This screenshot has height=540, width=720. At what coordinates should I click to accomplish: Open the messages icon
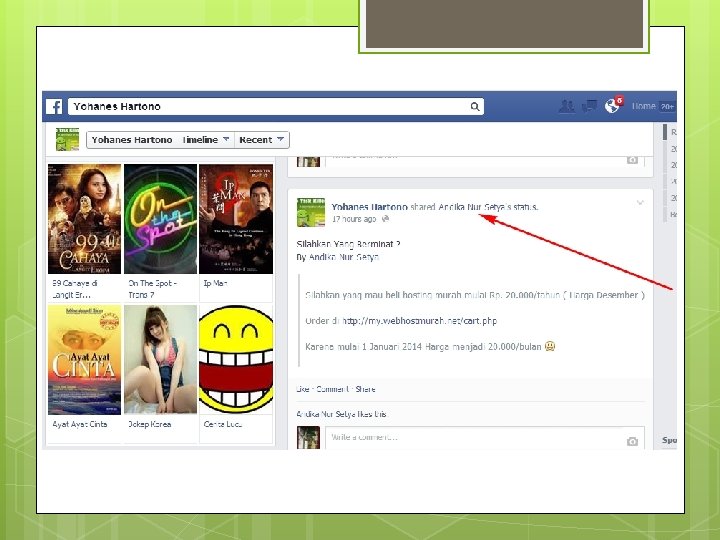click(x=589, y=106)
